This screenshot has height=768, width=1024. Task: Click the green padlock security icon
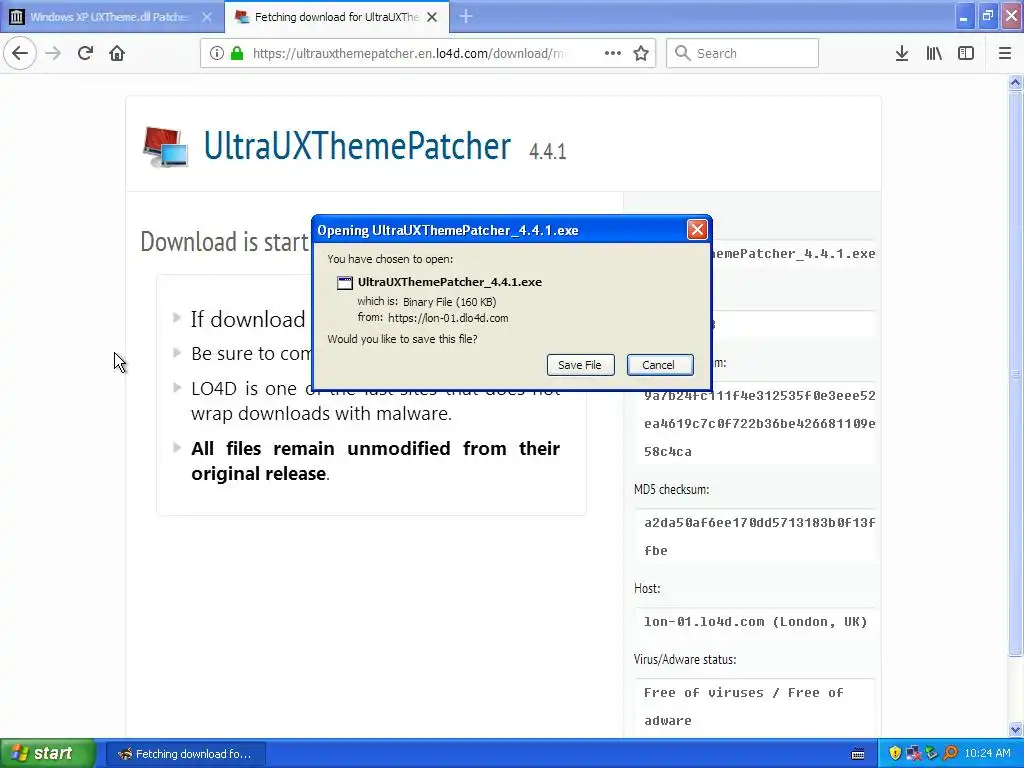[x=237, y=53]
